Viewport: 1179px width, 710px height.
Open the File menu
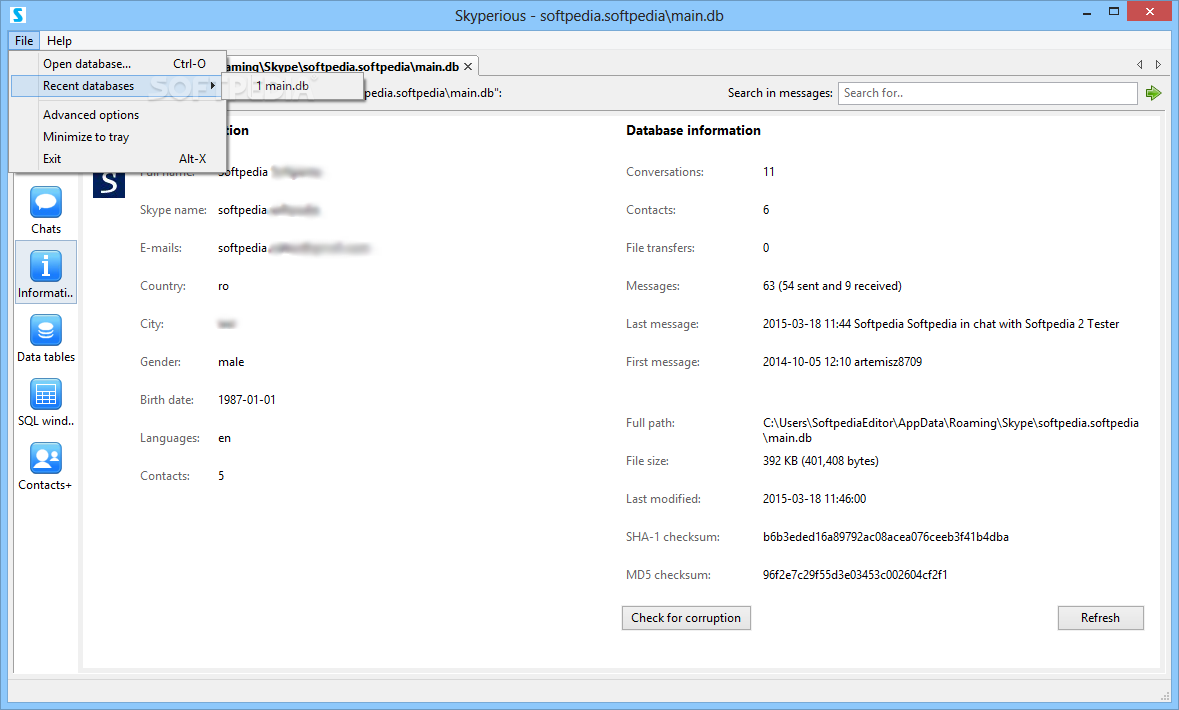coord(24,41)
